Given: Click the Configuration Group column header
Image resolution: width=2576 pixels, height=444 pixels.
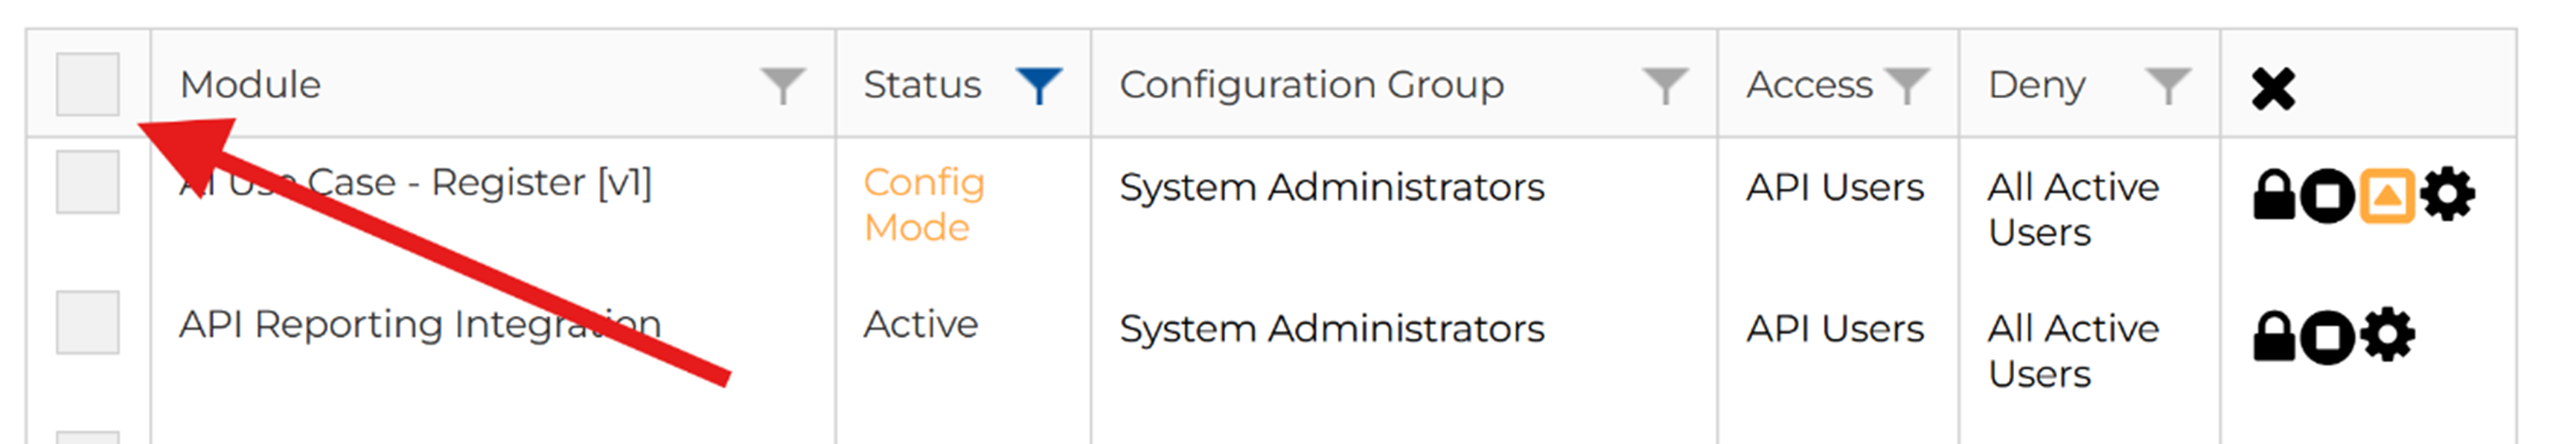Looking at the screenshot, I should tap(1311, 85).
